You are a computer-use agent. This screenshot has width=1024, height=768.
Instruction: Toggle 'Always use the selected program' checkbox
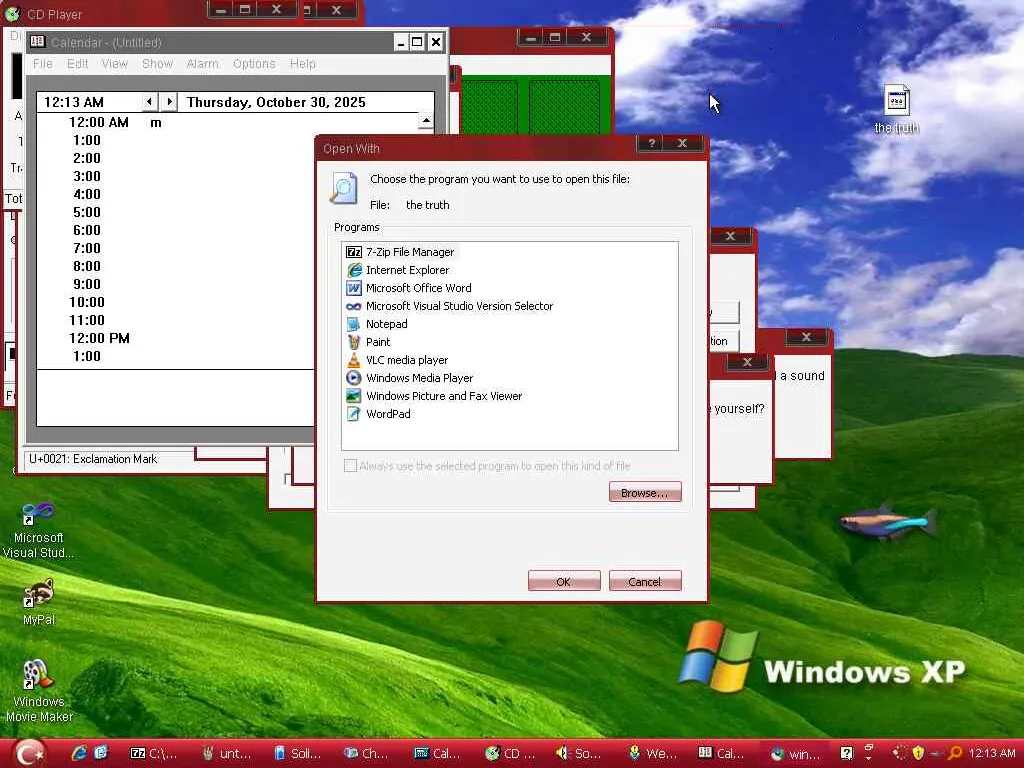(x=351, y=466)
